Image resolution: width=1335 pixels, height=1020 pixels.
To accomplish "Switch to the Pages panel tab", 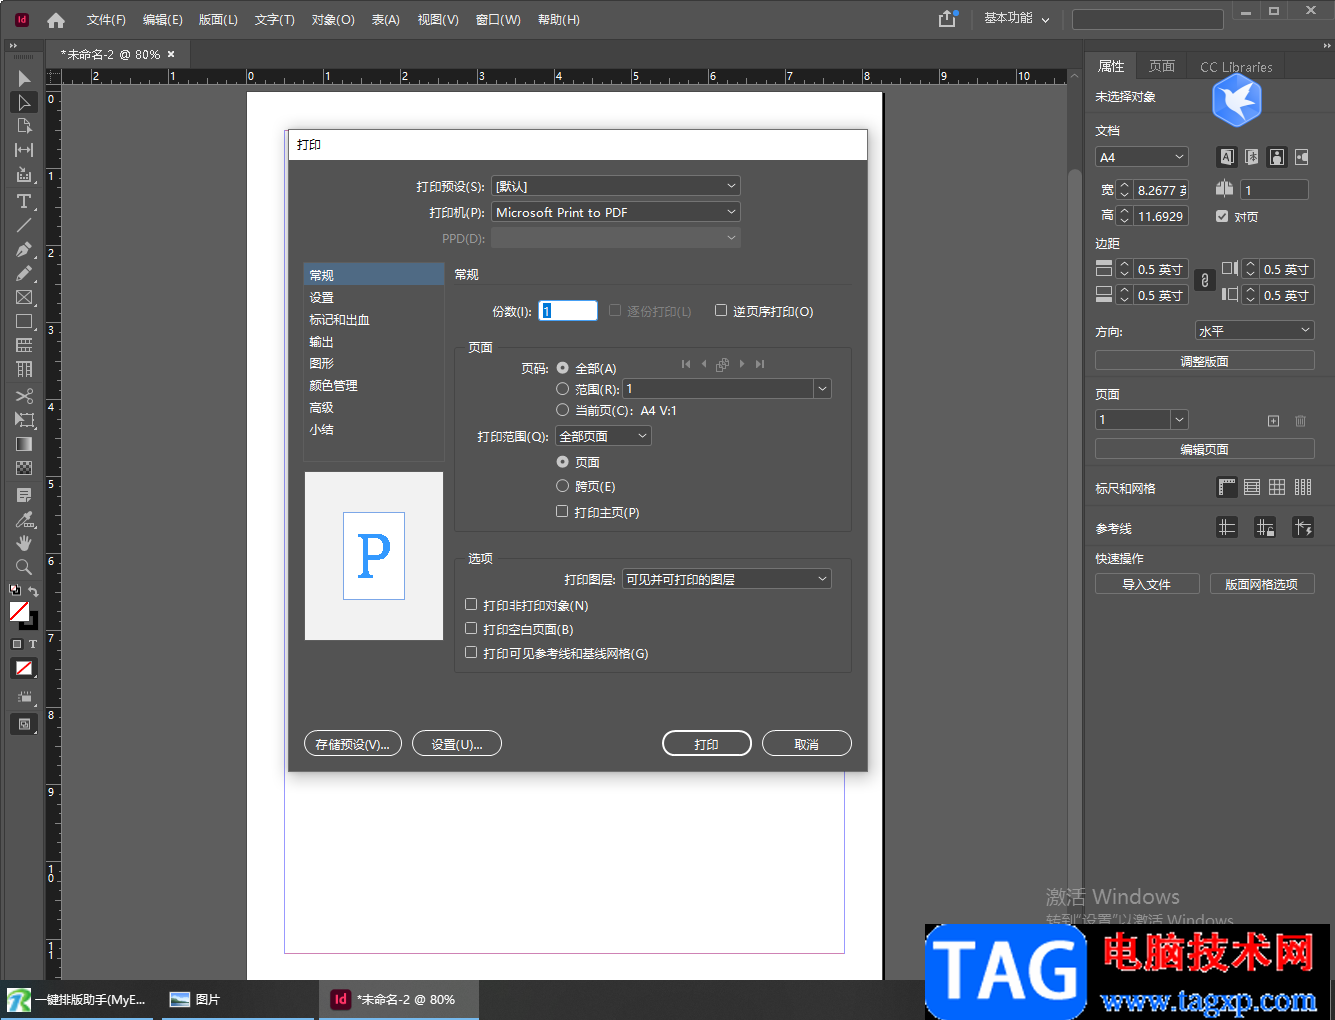I will 1162,66.
